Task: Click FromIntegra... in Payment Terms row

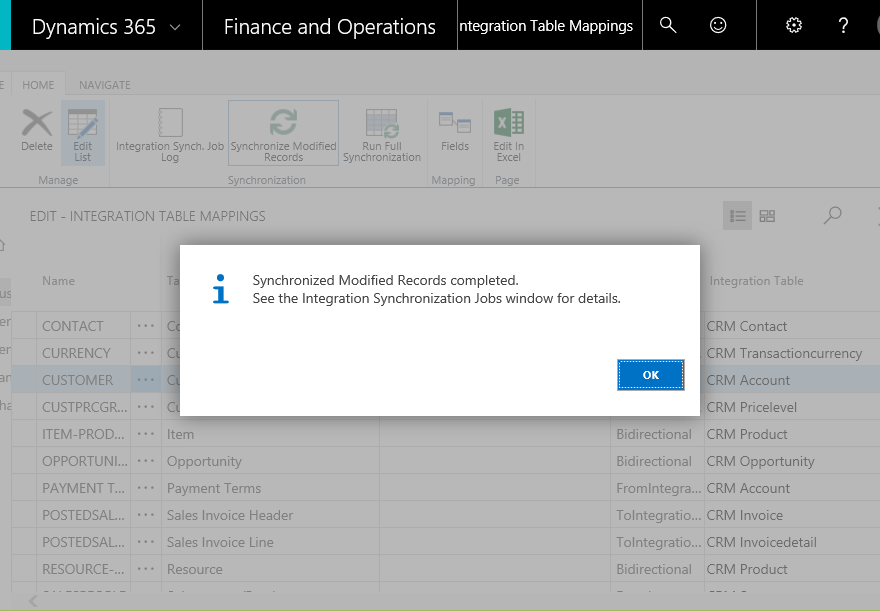Action: [x=658, y=488]
